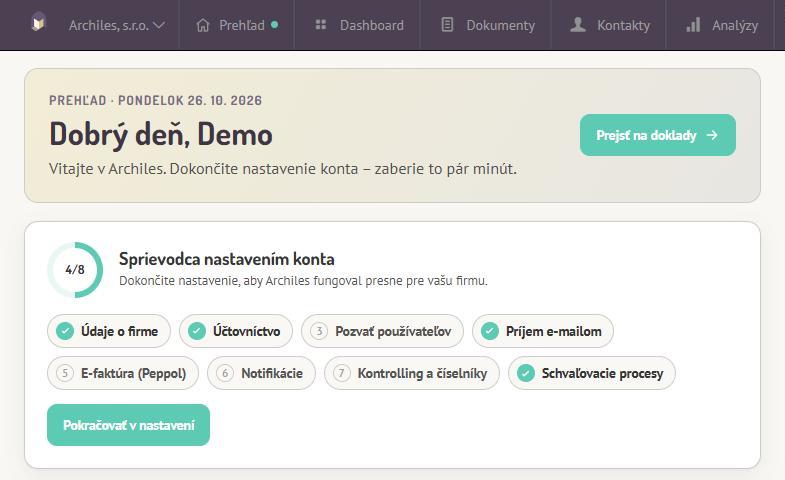The height and width of the screenshot is (480, 785).
Task: Open the Analýzy menu item
Action: tap(720, 25)
